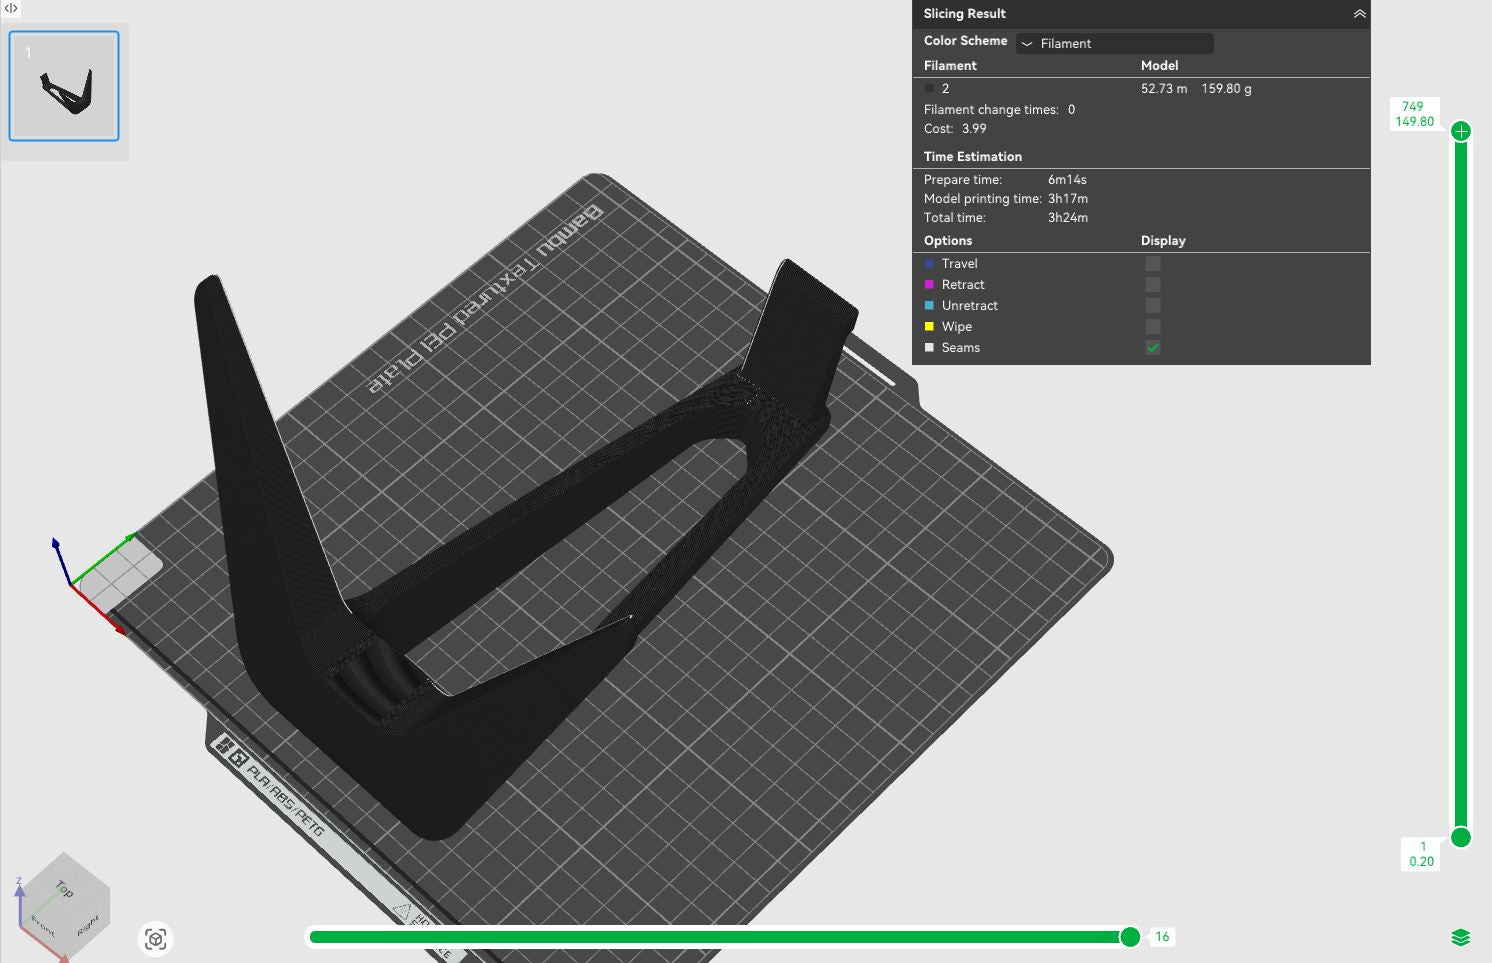The width and height of the screenshot is (1492, 963).
Task: Click the '52.73 m' filament length value
Action: 1164,89
